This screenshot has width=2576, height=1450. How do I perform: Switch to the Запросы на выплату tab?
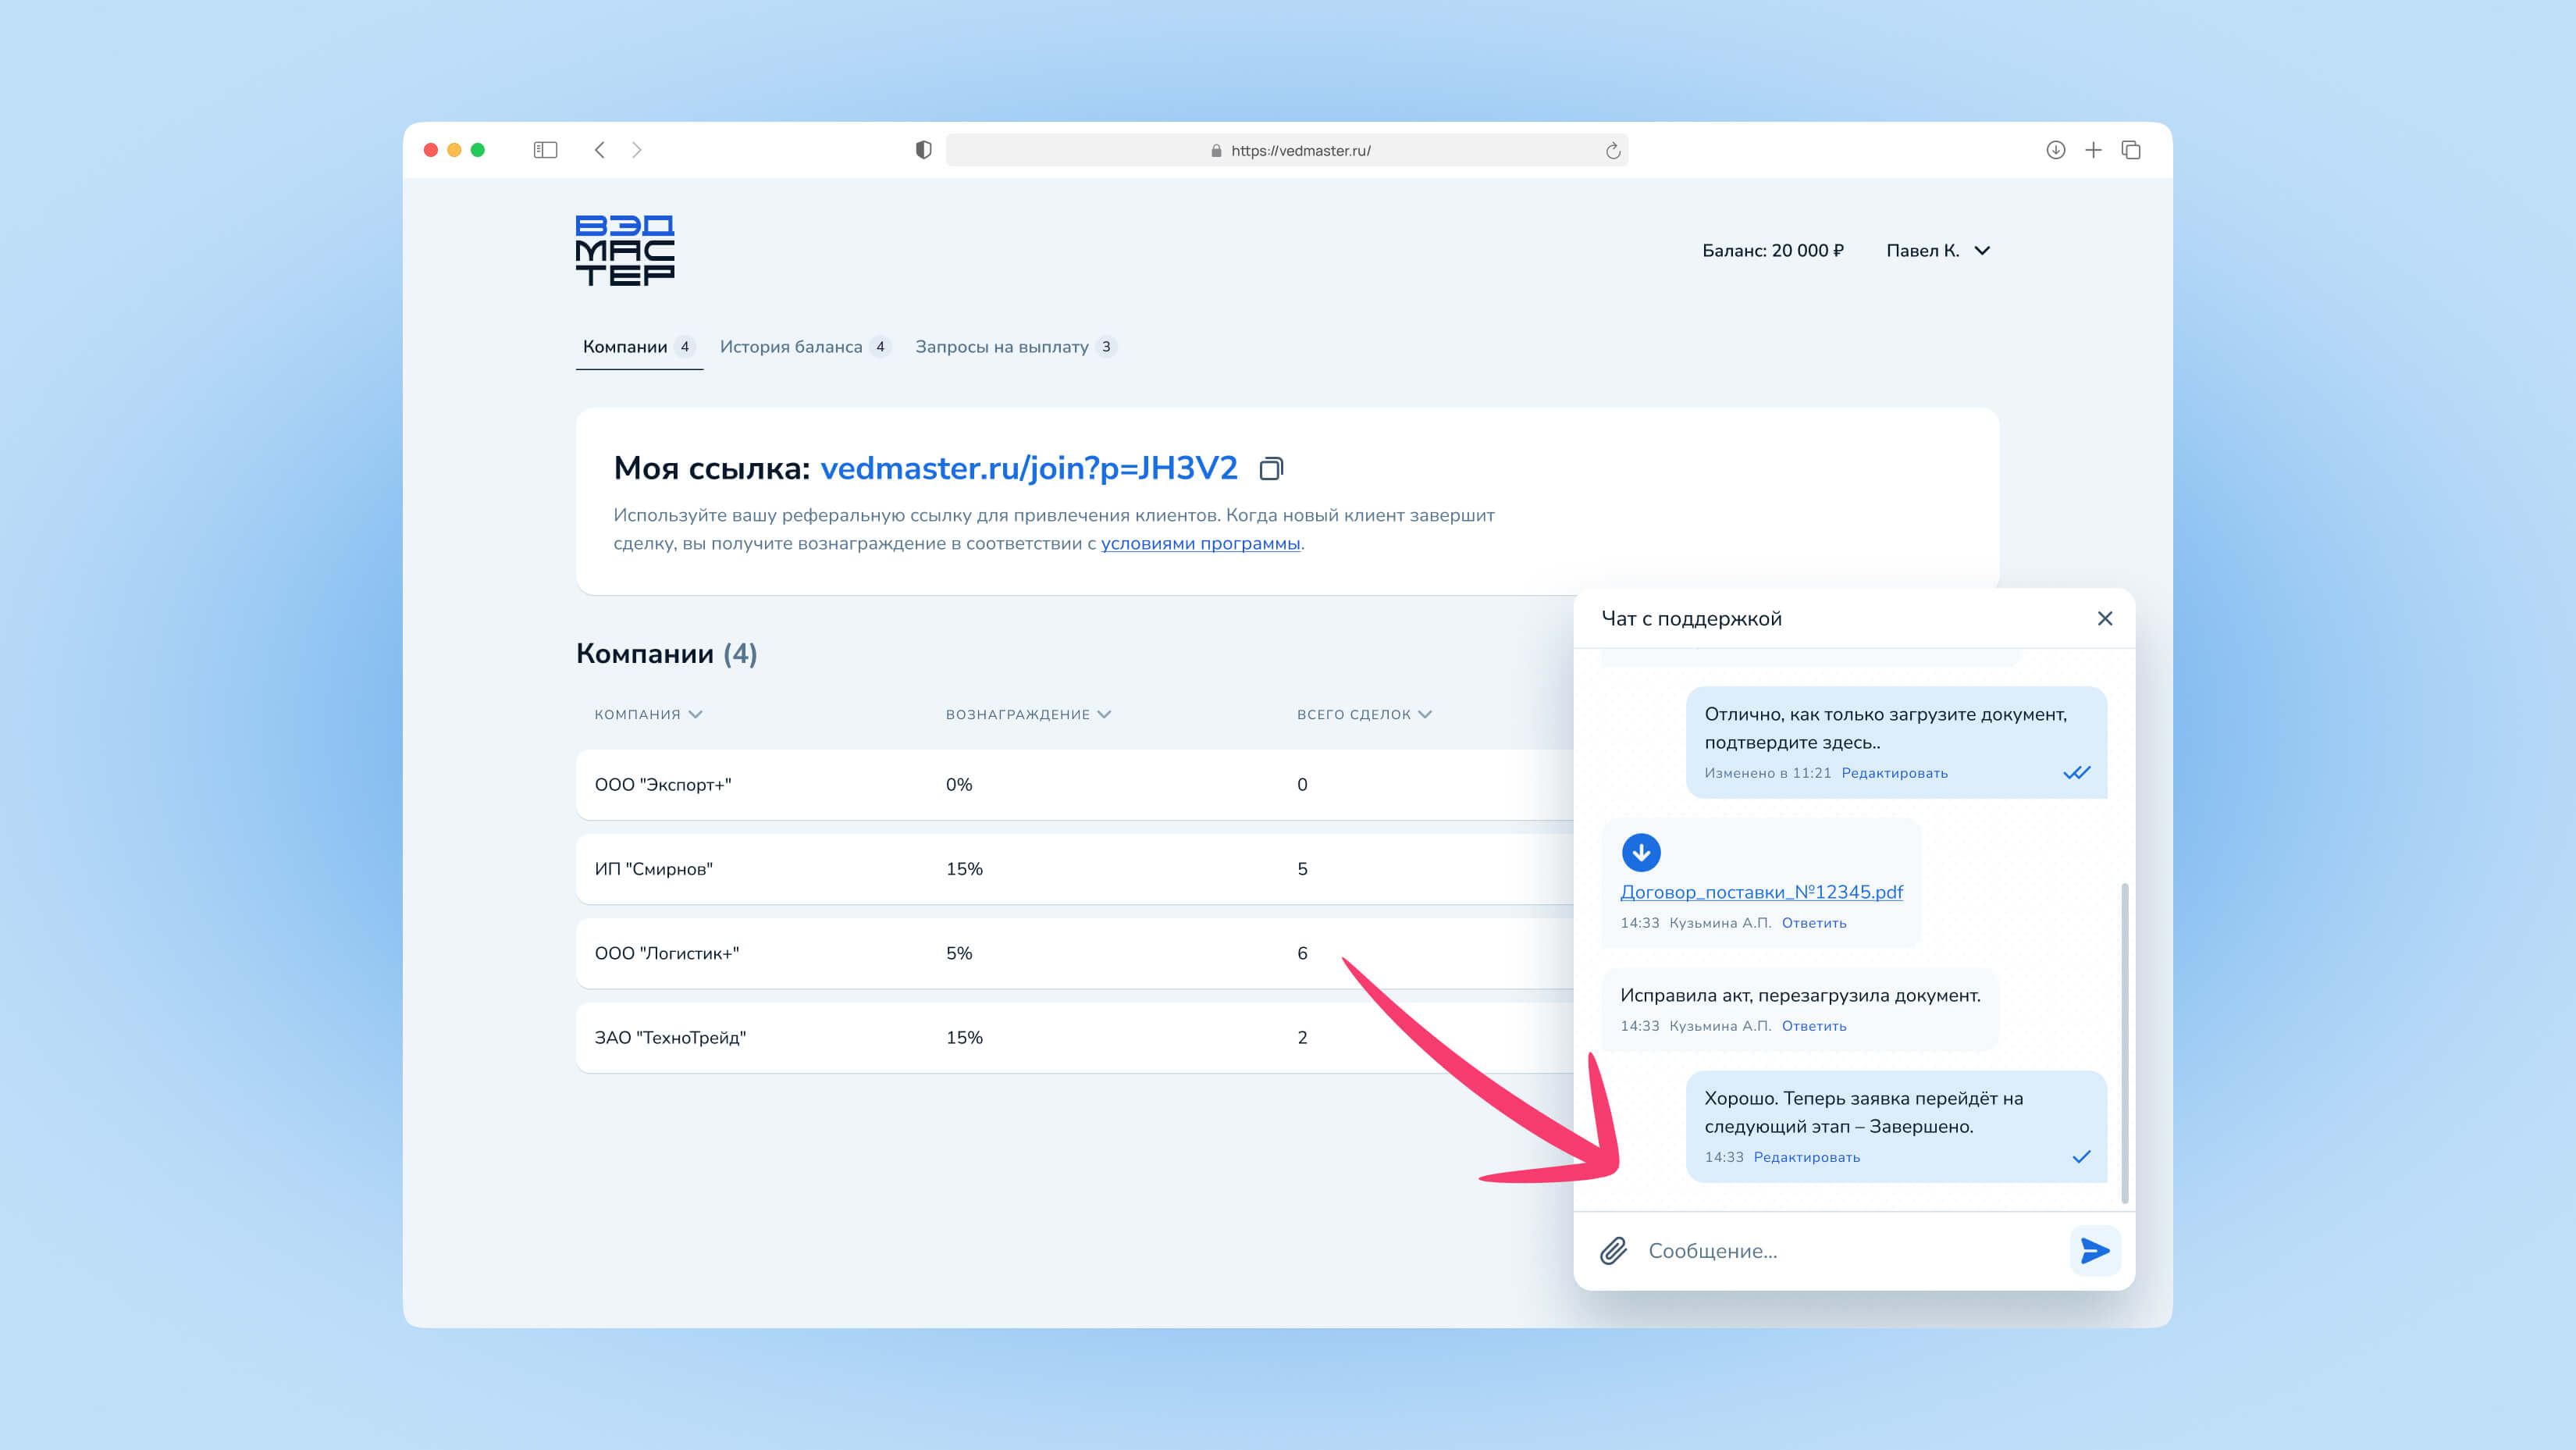pos(1001,347)
